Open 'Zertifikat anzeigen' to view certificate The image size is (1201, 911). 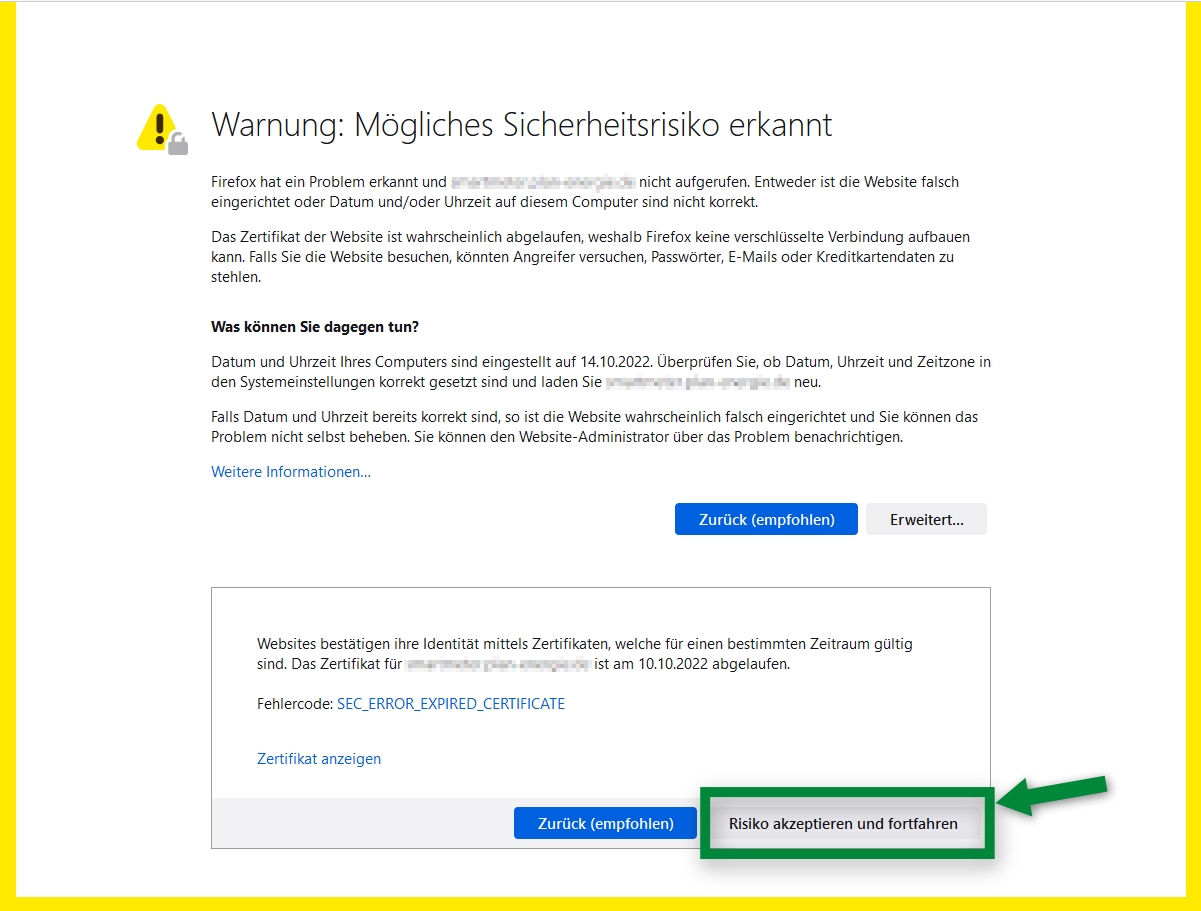point(319,759)
